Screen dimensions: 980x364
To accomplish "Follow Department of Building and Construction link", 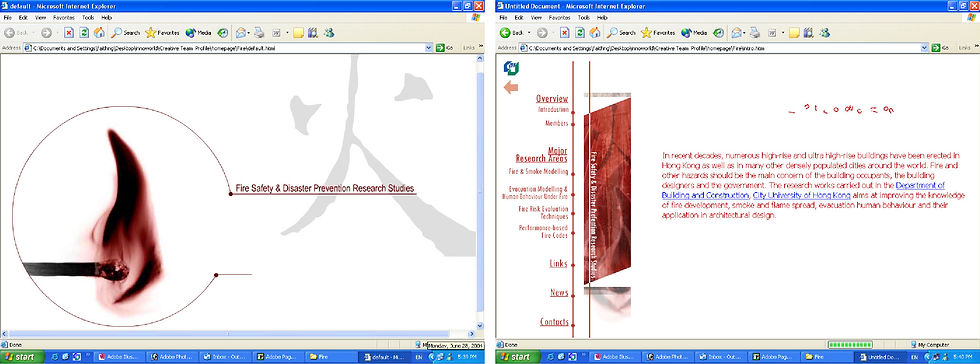I will click(x=803, y=191).
